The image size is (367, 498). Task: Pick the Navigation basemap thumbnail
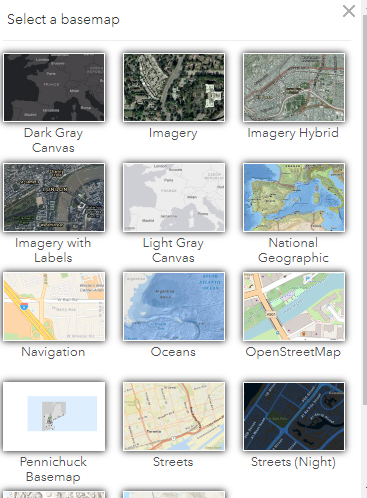point(54,306)
